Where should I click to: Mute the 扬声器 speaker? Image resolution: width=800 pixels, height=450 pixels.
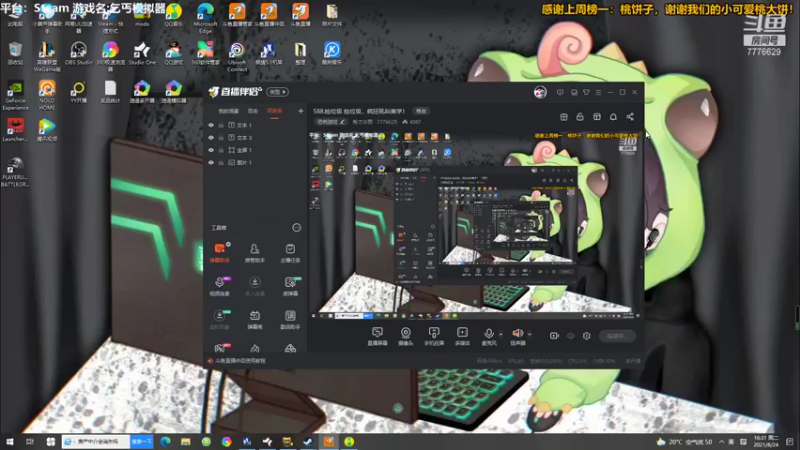point(517,337)
